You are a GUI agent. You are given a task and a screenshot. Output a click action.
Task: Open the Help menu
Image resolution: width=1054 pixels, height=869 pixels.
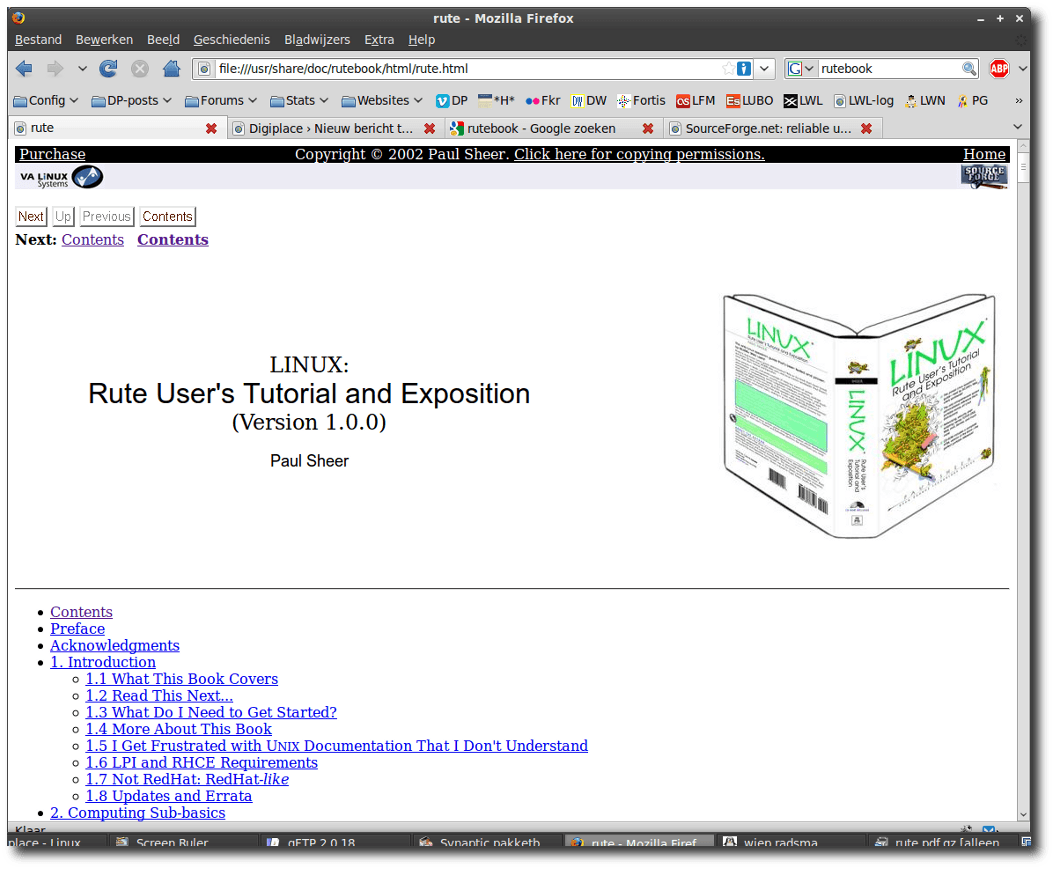coord(421,40)
